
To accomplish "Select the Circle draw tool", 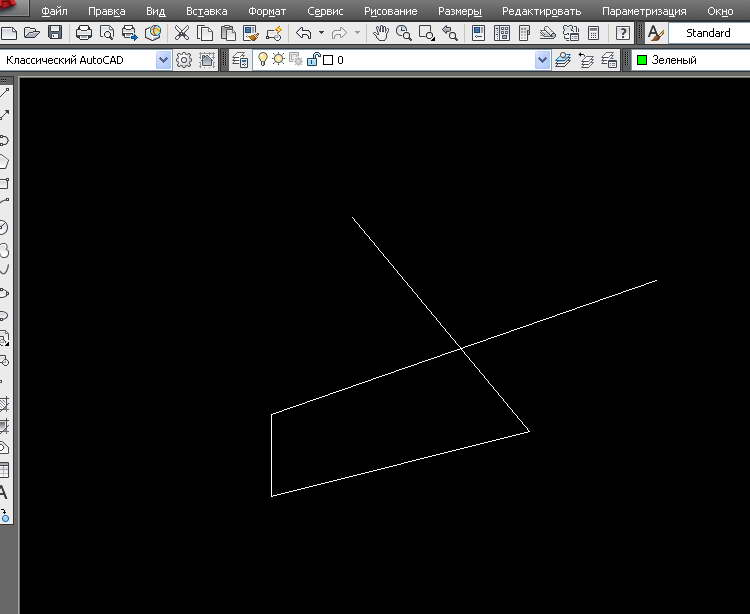I will pyautogui.click(x=4, y=228).
